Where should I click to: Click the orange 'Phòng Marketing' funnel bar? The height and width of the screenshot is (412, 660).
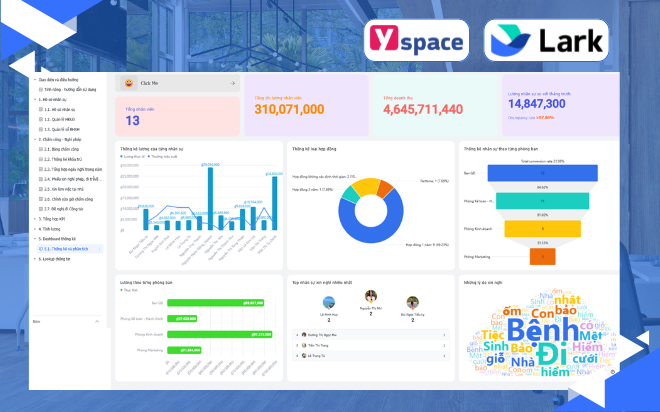[543, 257]
